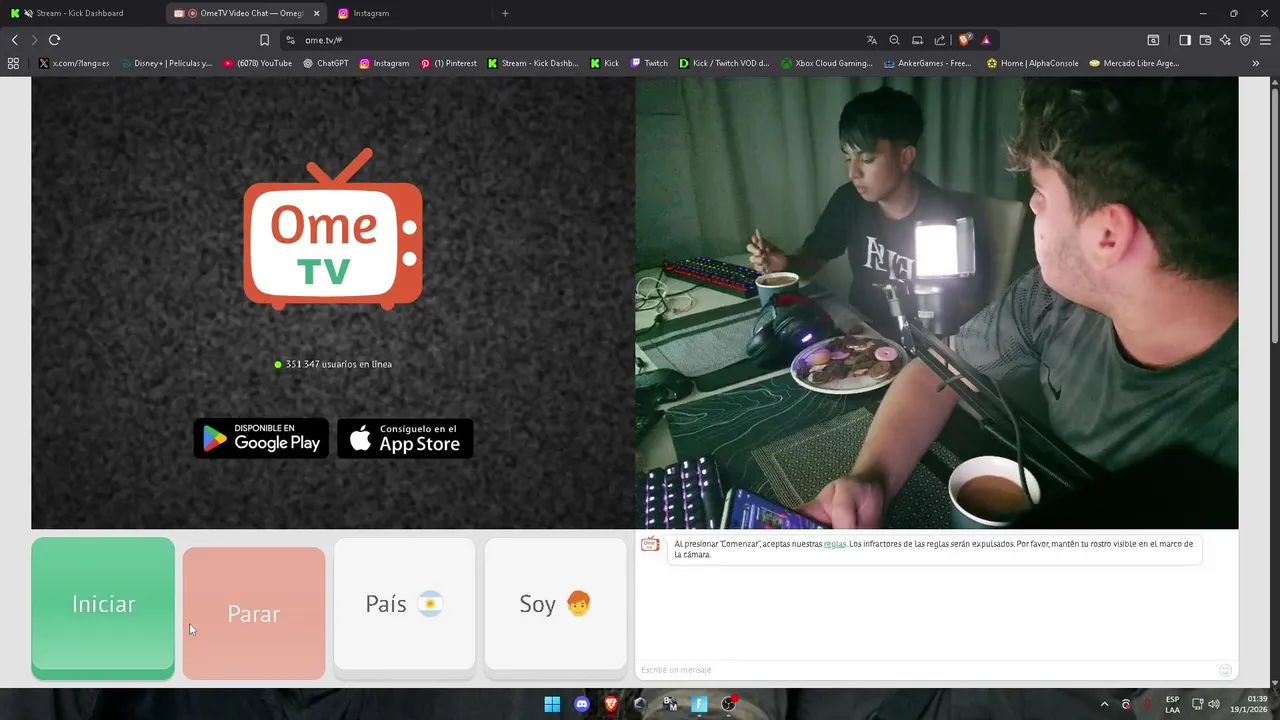The image size is (1280, 720).
Task: Open the Instagram bookmark
Action: tap(384, 63)
